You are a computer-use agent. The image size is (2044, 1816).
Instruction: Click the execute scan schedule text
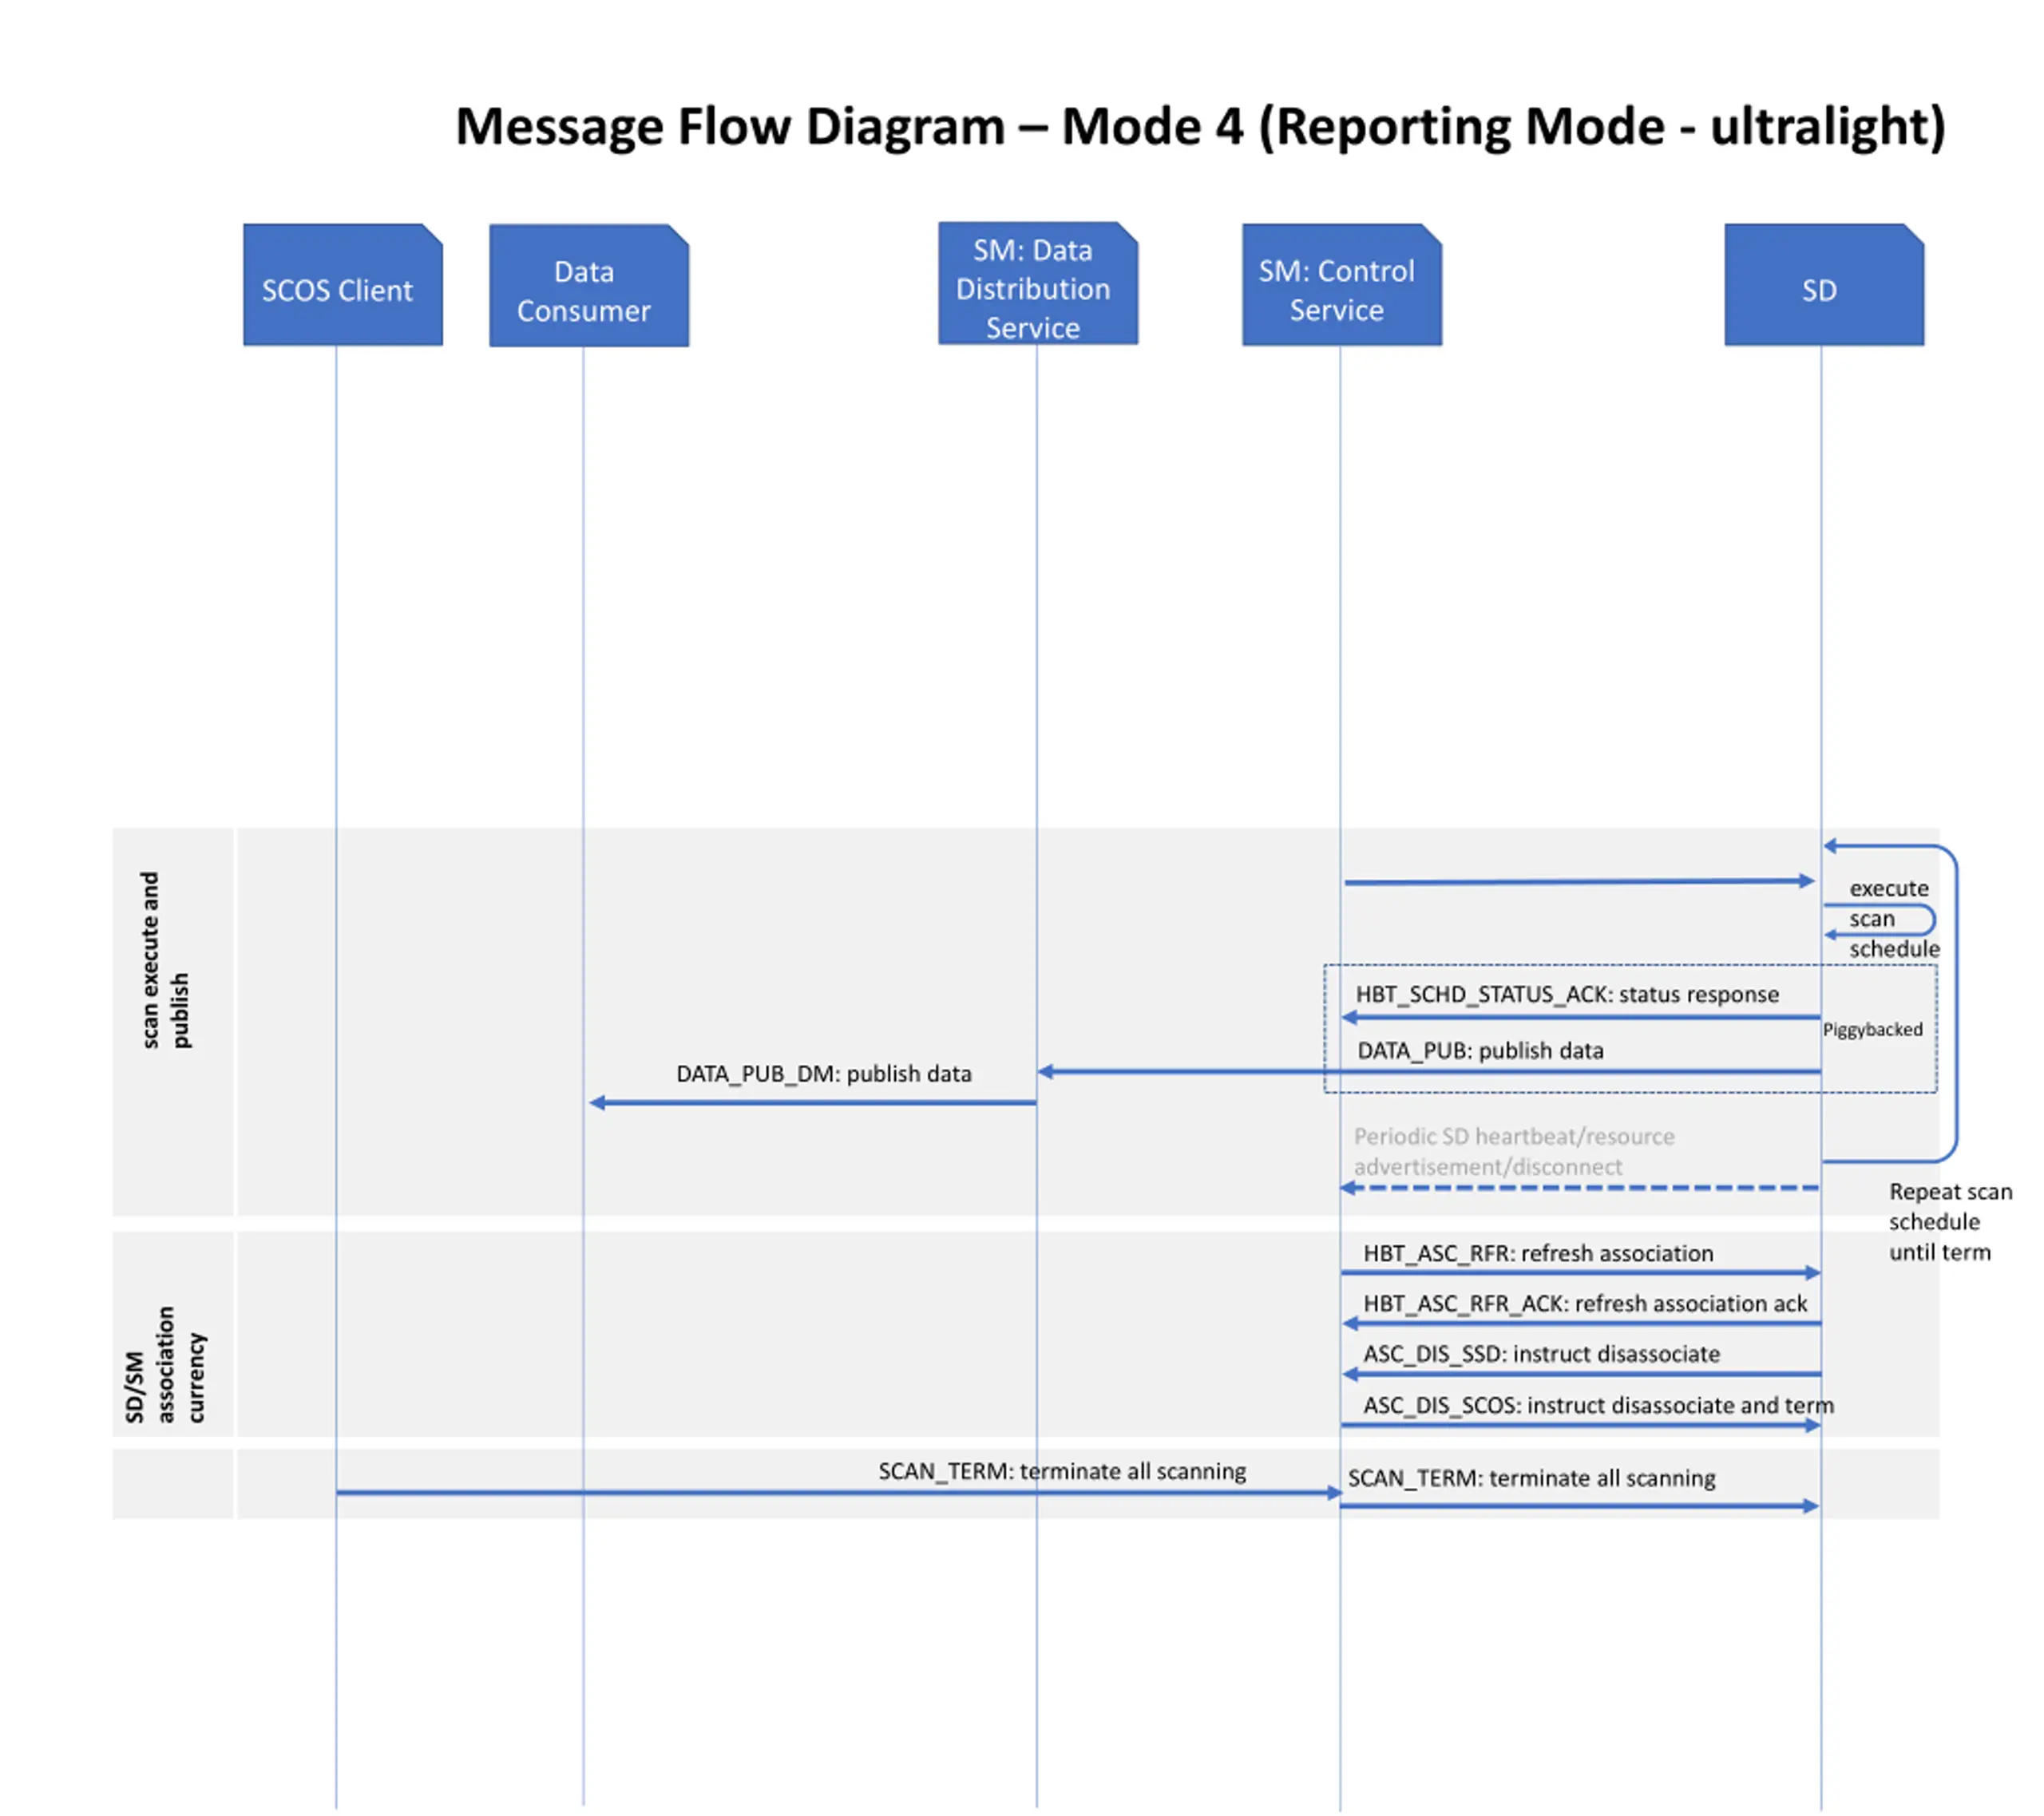1893,918
